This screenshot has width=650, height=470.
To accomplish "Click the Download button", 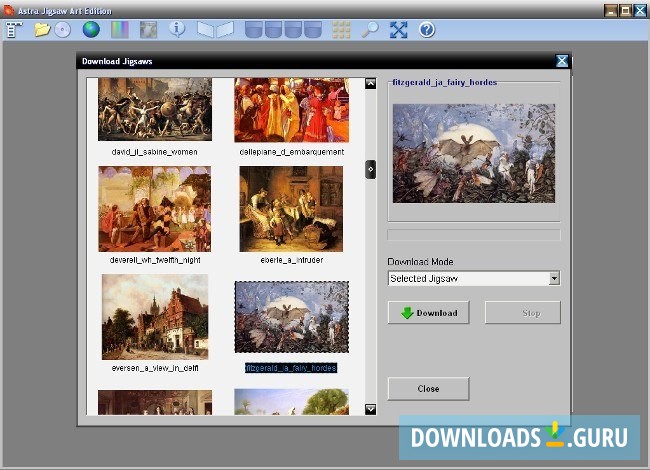I will coord(429,313).
